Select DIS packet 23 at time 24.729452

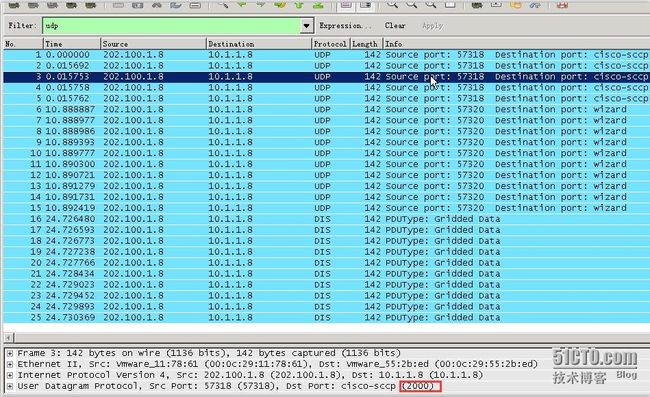pos(327,295)
